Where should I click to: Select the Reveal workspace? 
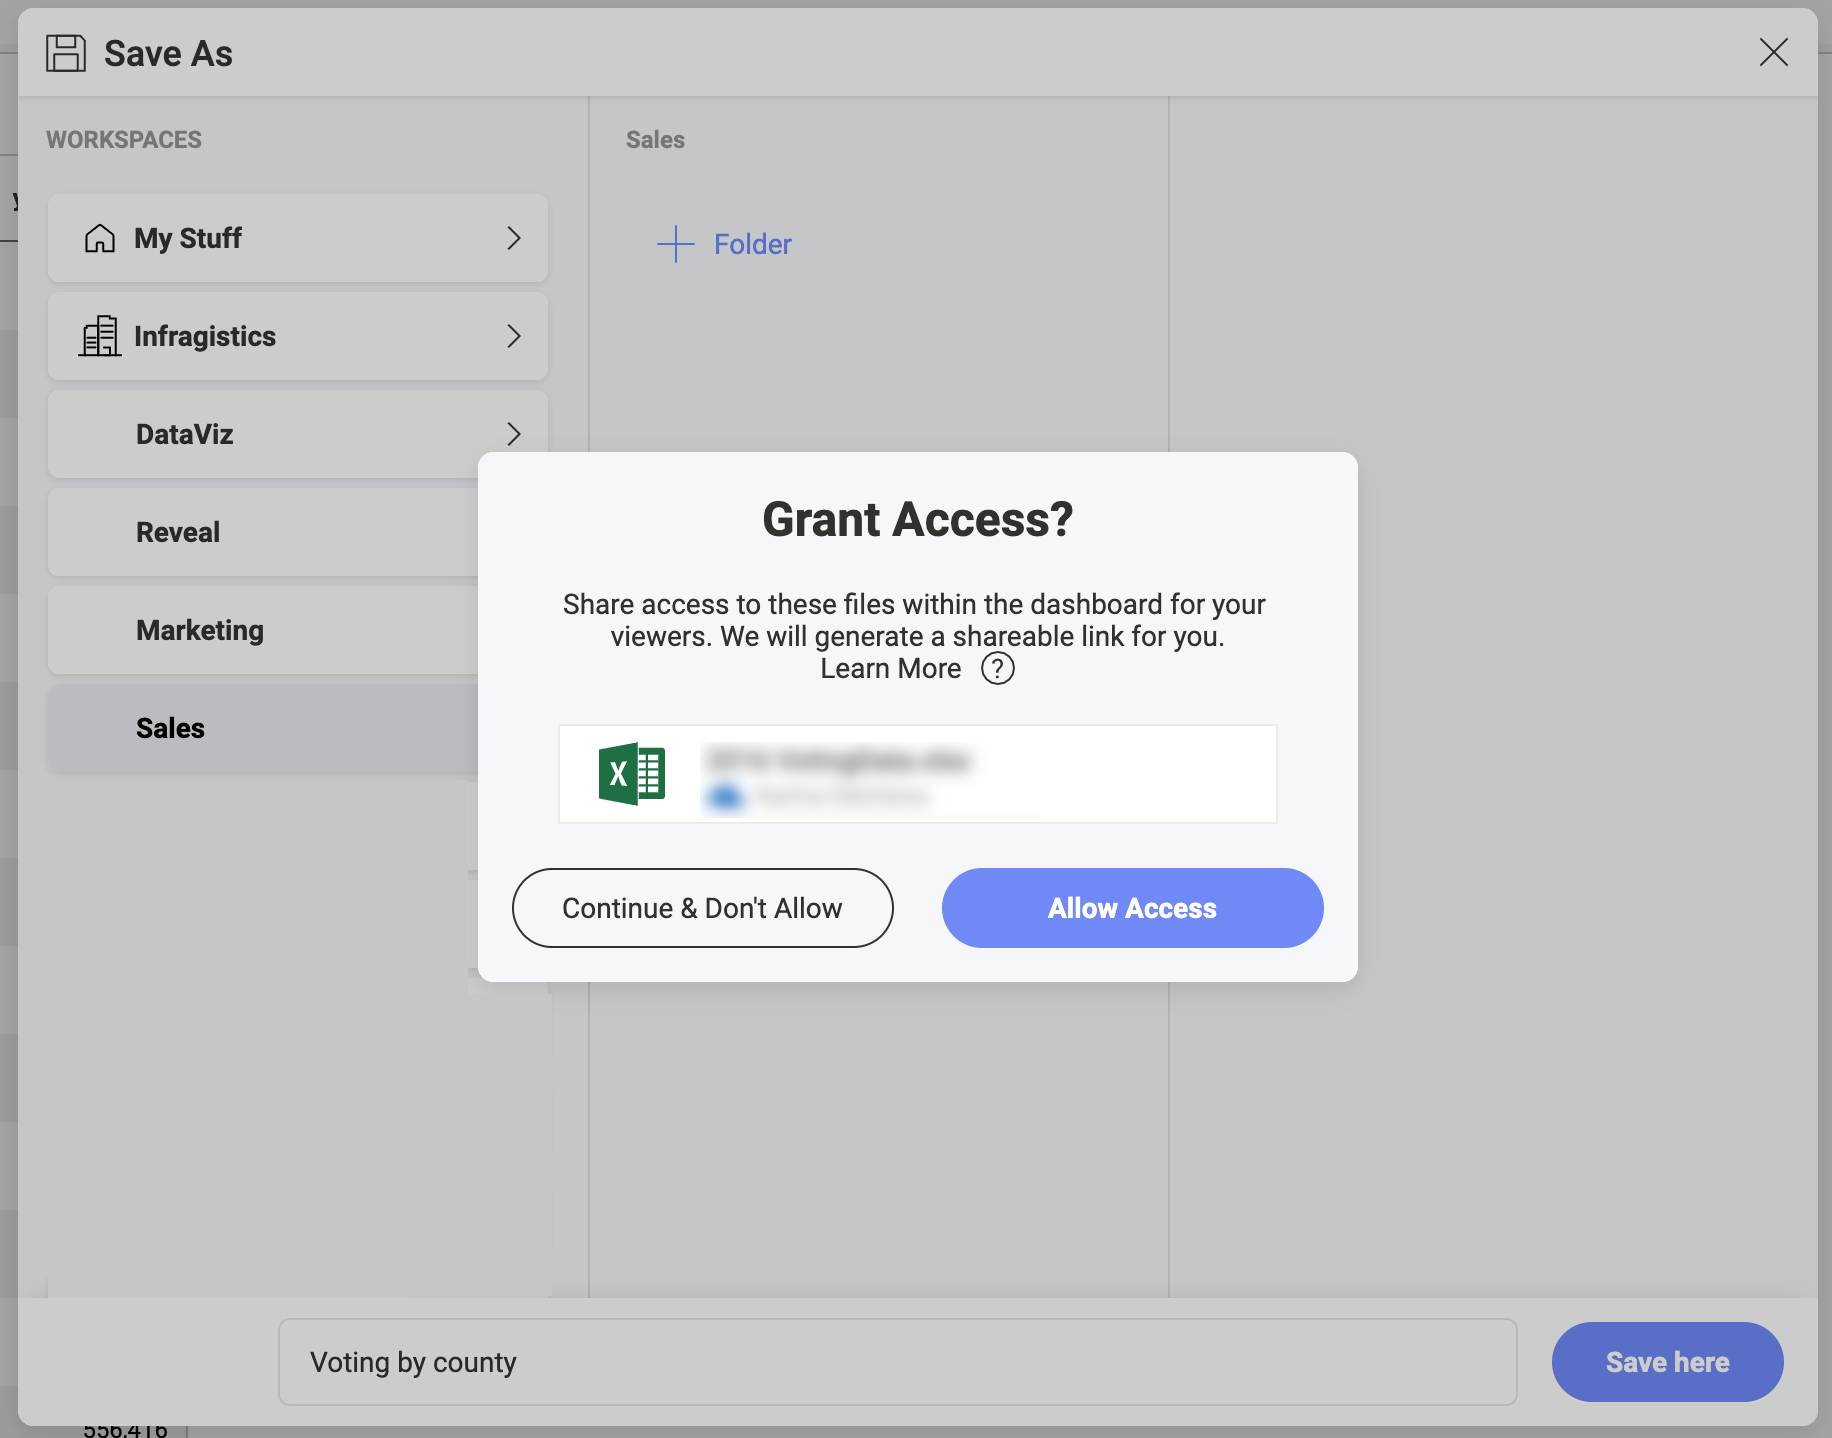(x=263, y=532)
